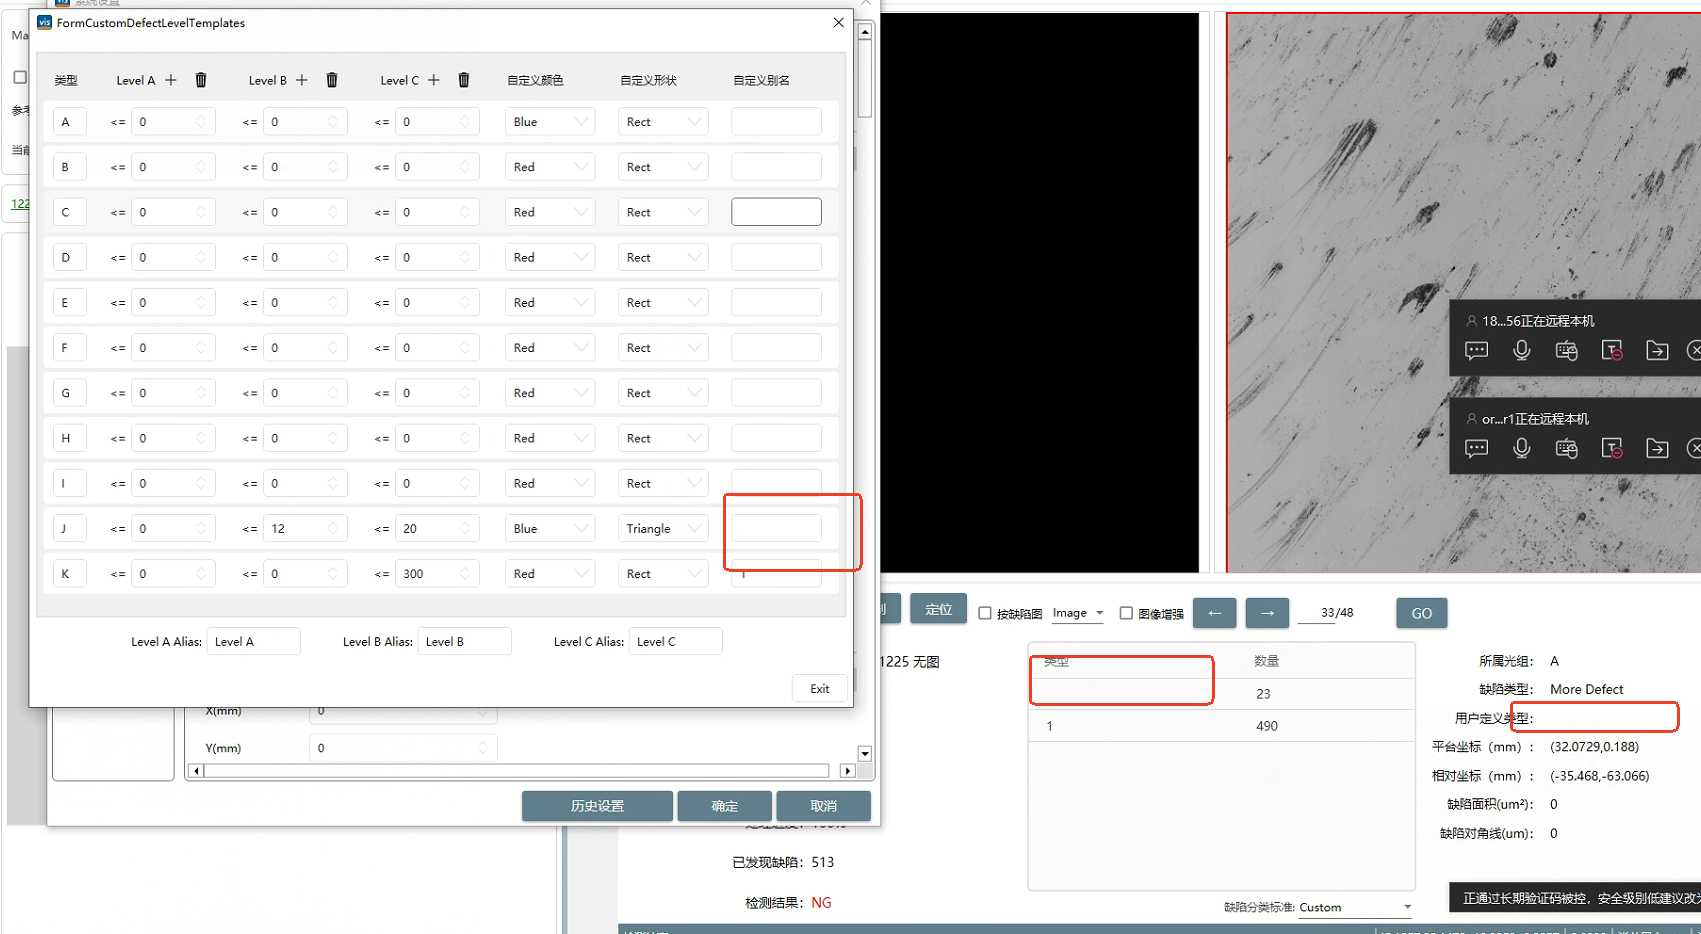Click text-block icon in or...r1 remote panel
Screen dimensions: 1701x934
tap(1611, 449)
